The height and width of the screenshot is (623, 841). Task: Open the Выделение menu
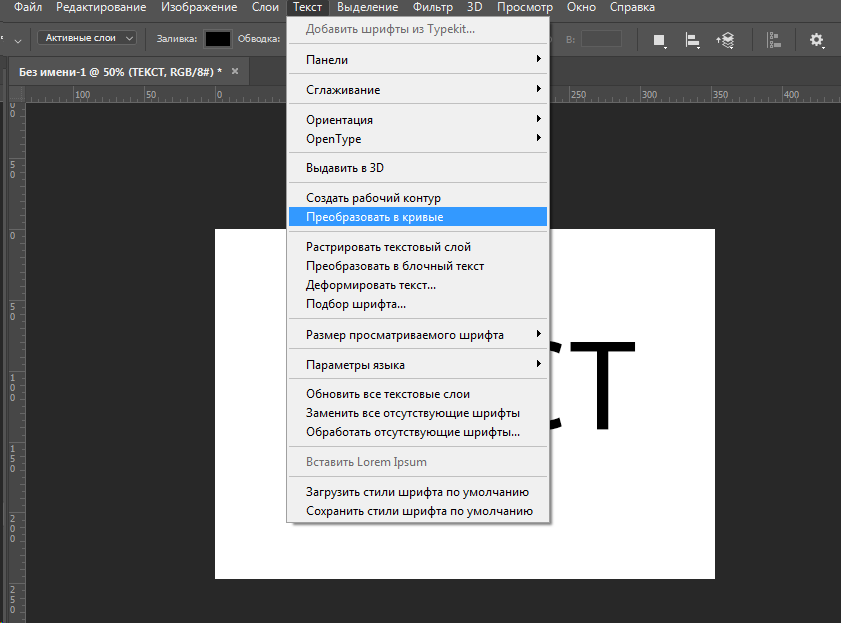[x=367, y=8]
